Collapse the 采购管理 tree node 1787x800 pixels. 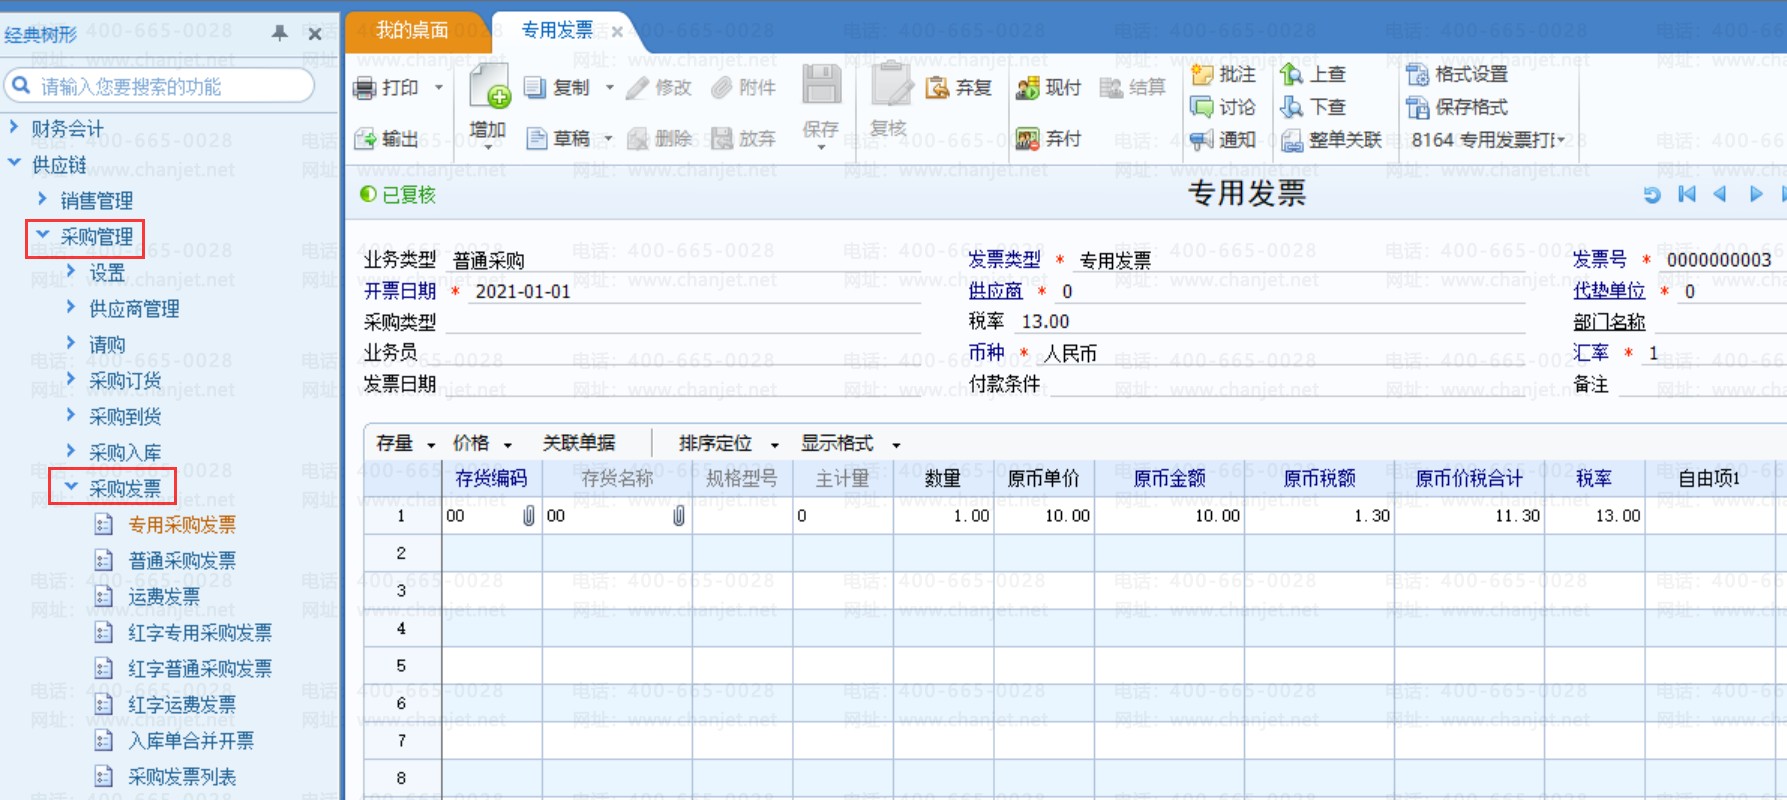(x=43, y=235)
